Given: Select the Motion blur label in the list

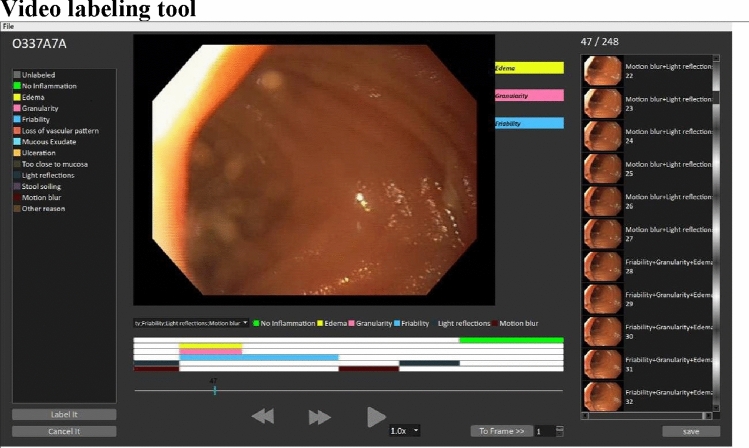Looking at the screenshot, I should pos(37,197).
